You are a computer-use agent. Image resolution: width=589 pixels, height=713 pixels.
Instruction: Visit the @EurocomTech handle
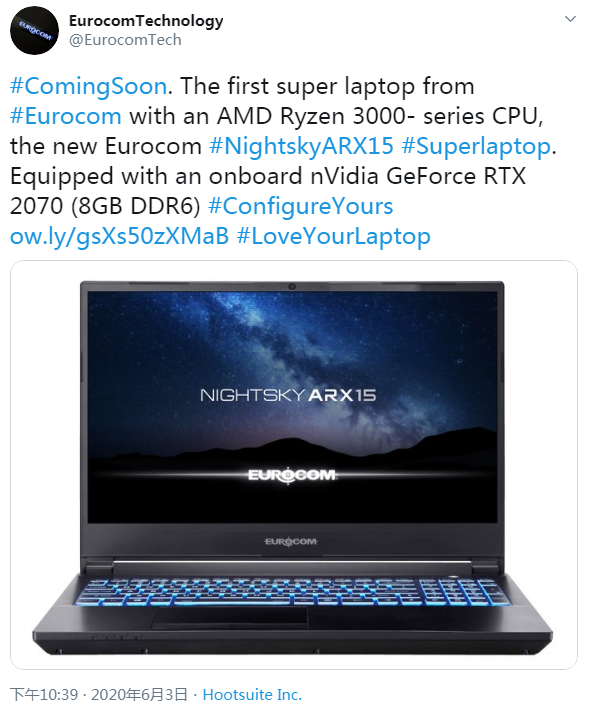(125, 40)
